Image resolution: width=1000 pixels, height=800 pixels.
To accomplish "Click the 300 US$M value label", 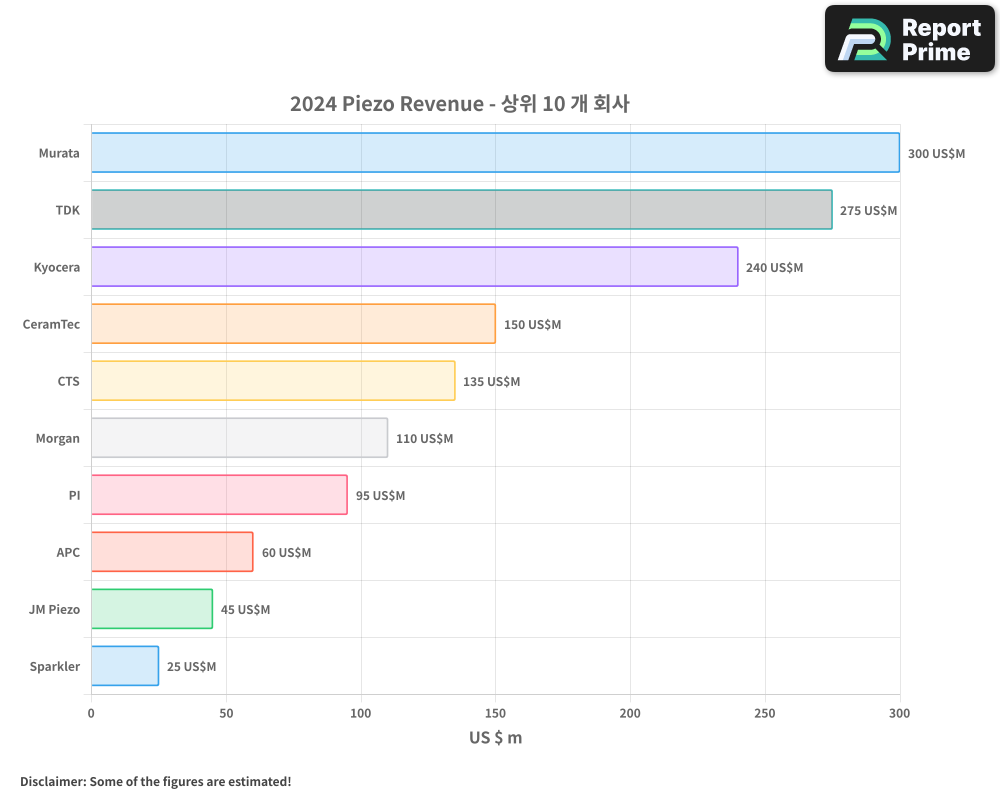I will pos(934,153).
